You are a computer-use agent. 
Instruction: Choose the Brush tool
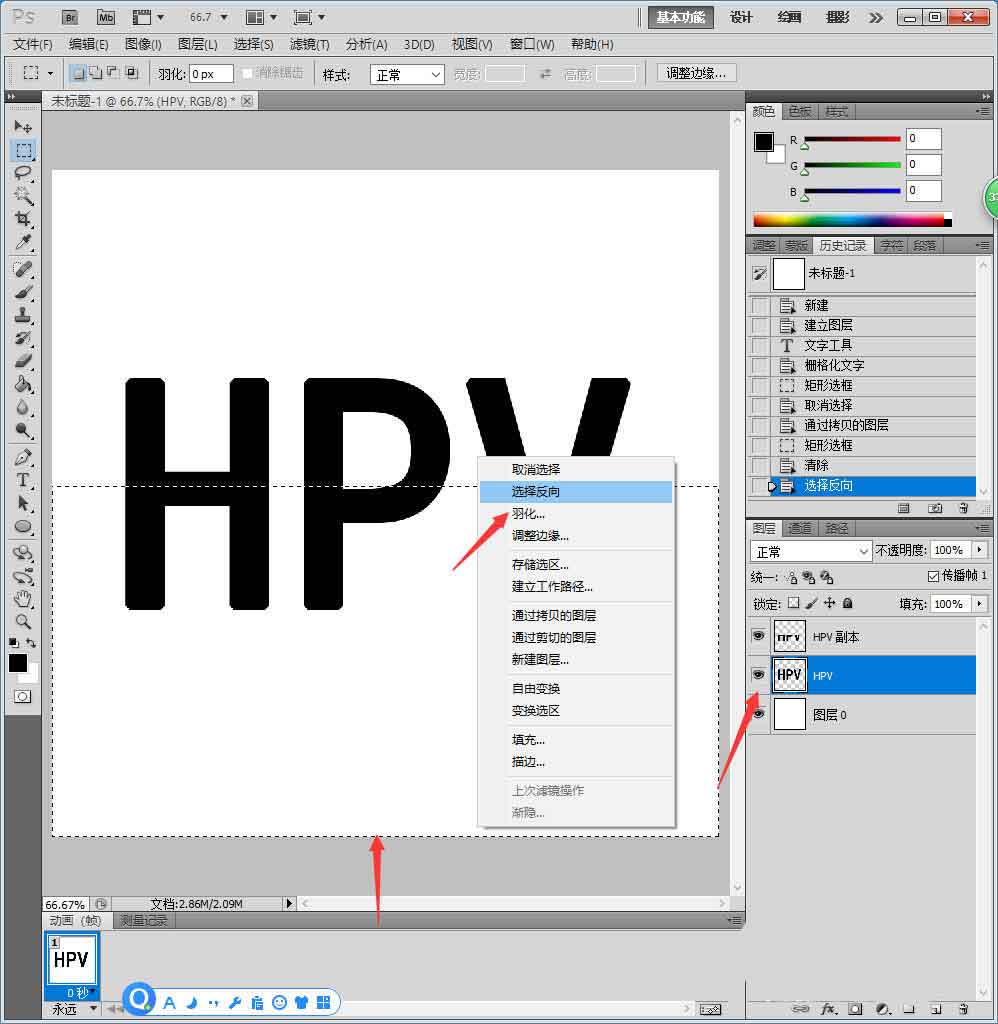(23, 293)
